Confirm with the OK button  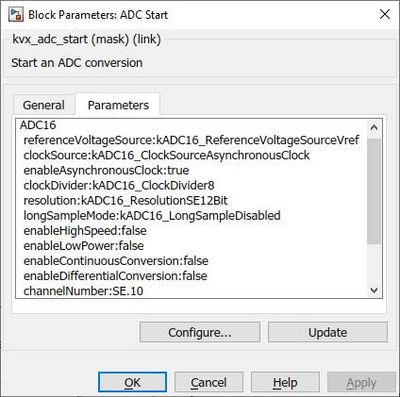tap(132, 382)
